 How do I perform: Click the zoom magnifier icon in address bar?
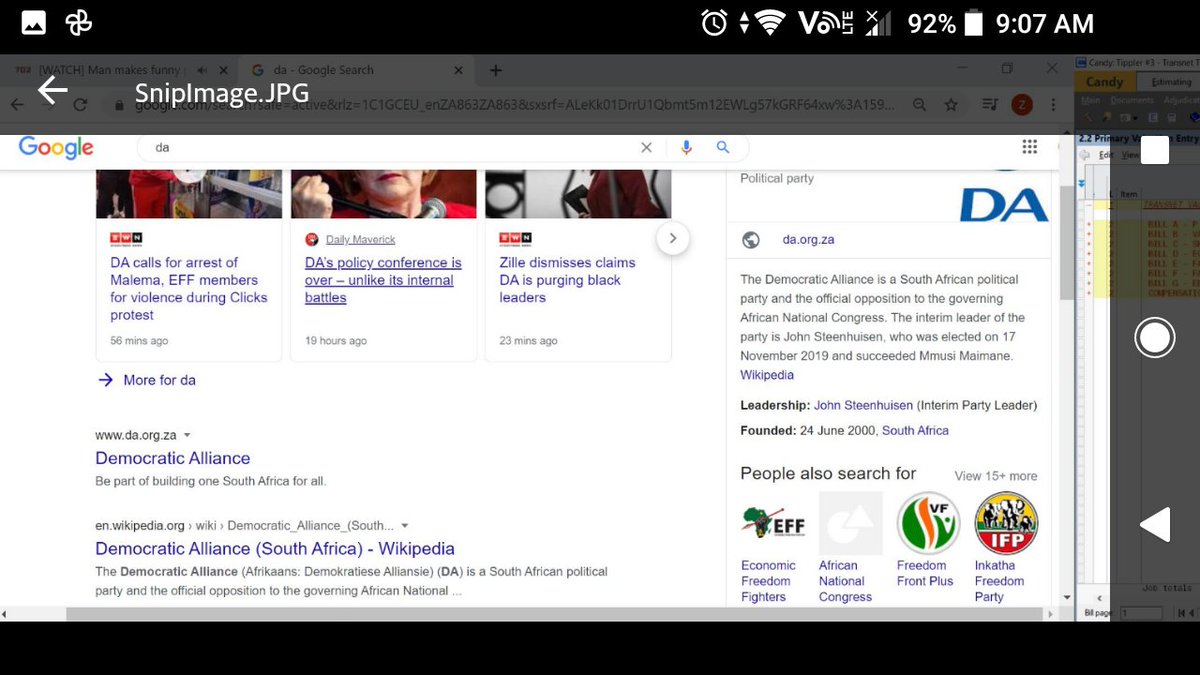pyautogui.click(x=919, y=104)
